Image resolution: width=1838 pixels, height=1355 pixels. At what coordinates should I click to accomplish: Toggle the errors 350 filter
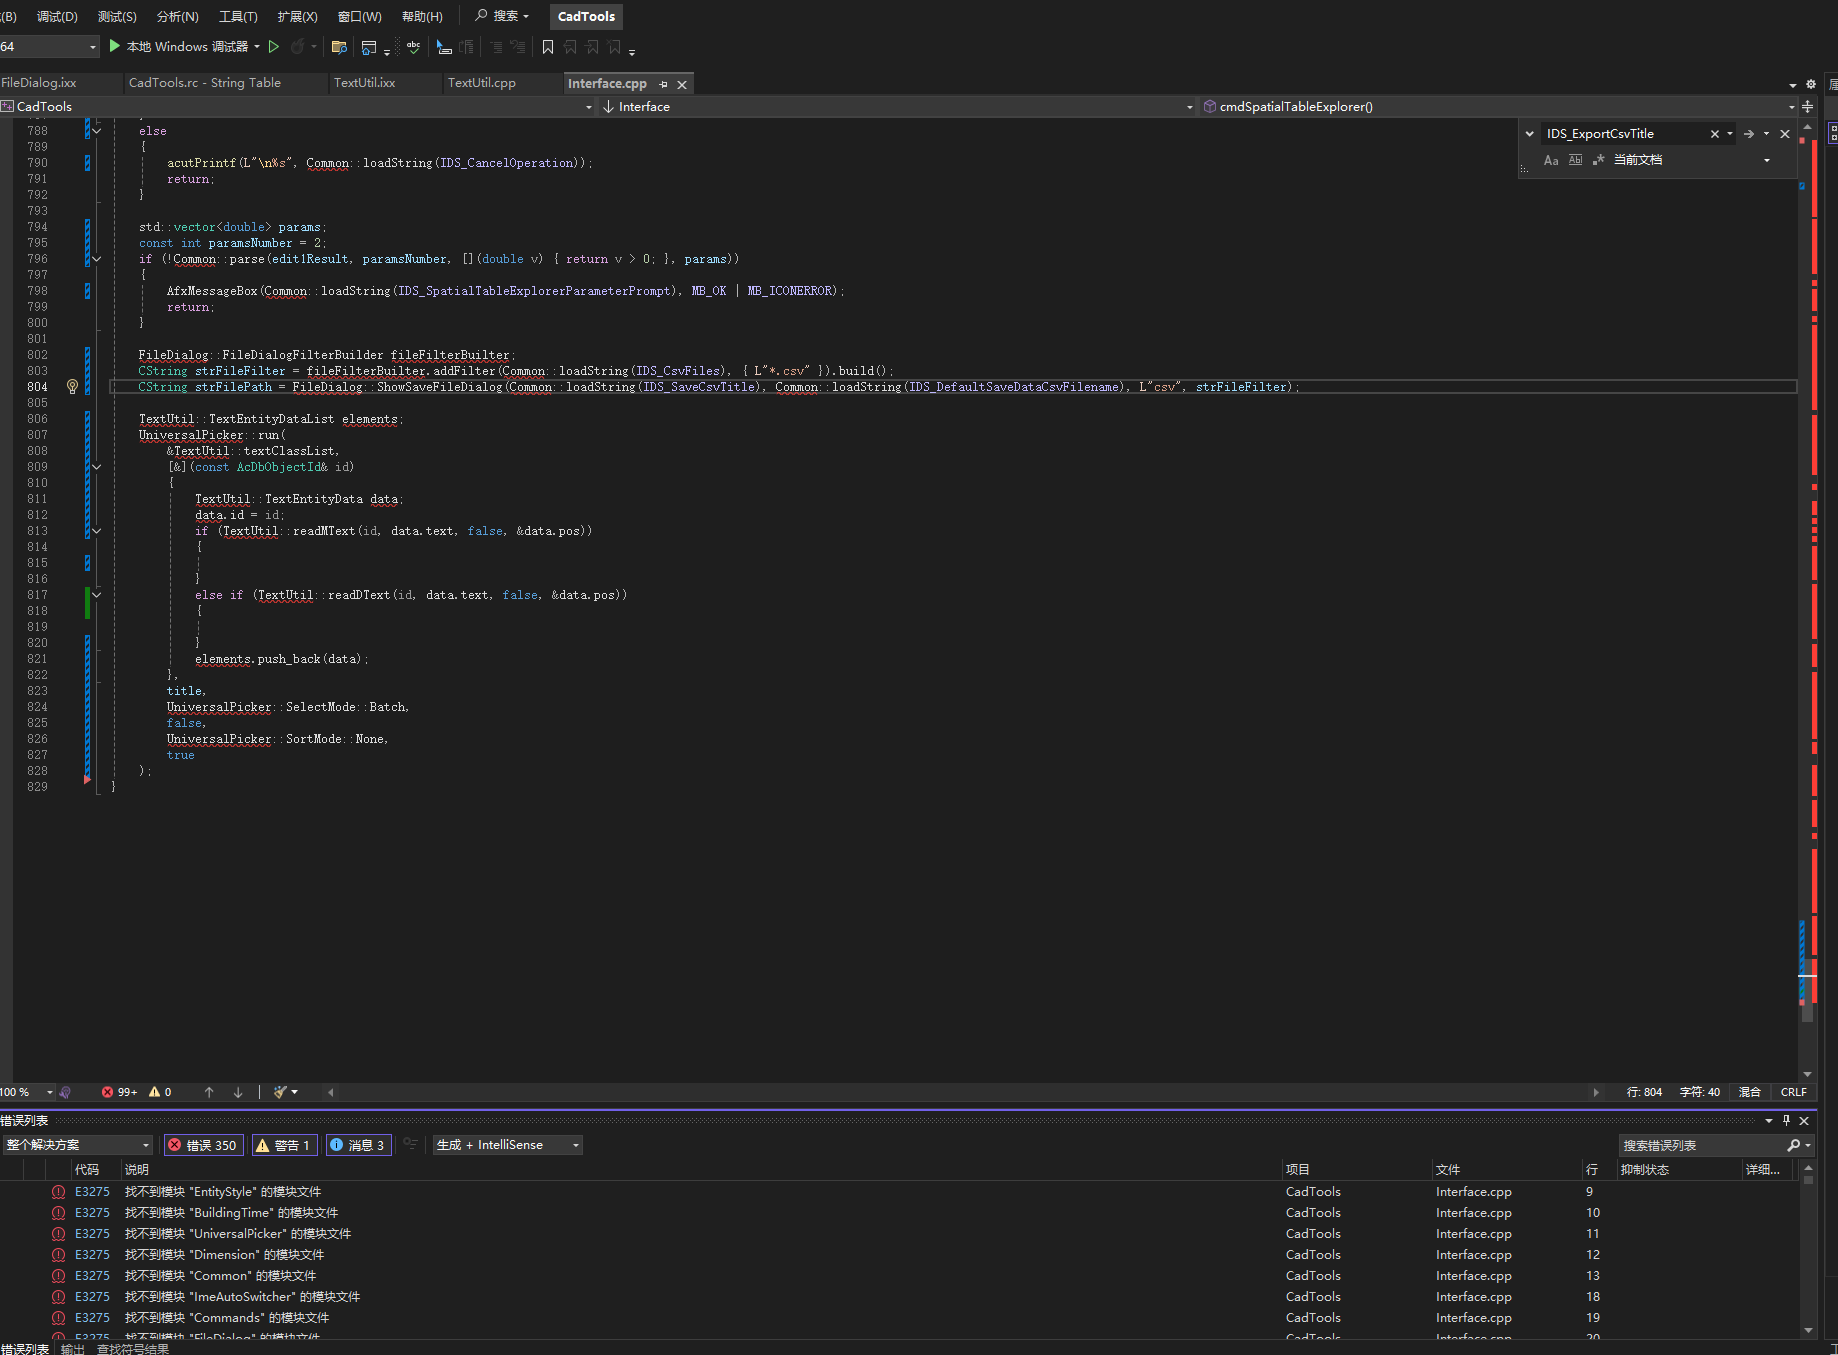(x=203, y=1145)
